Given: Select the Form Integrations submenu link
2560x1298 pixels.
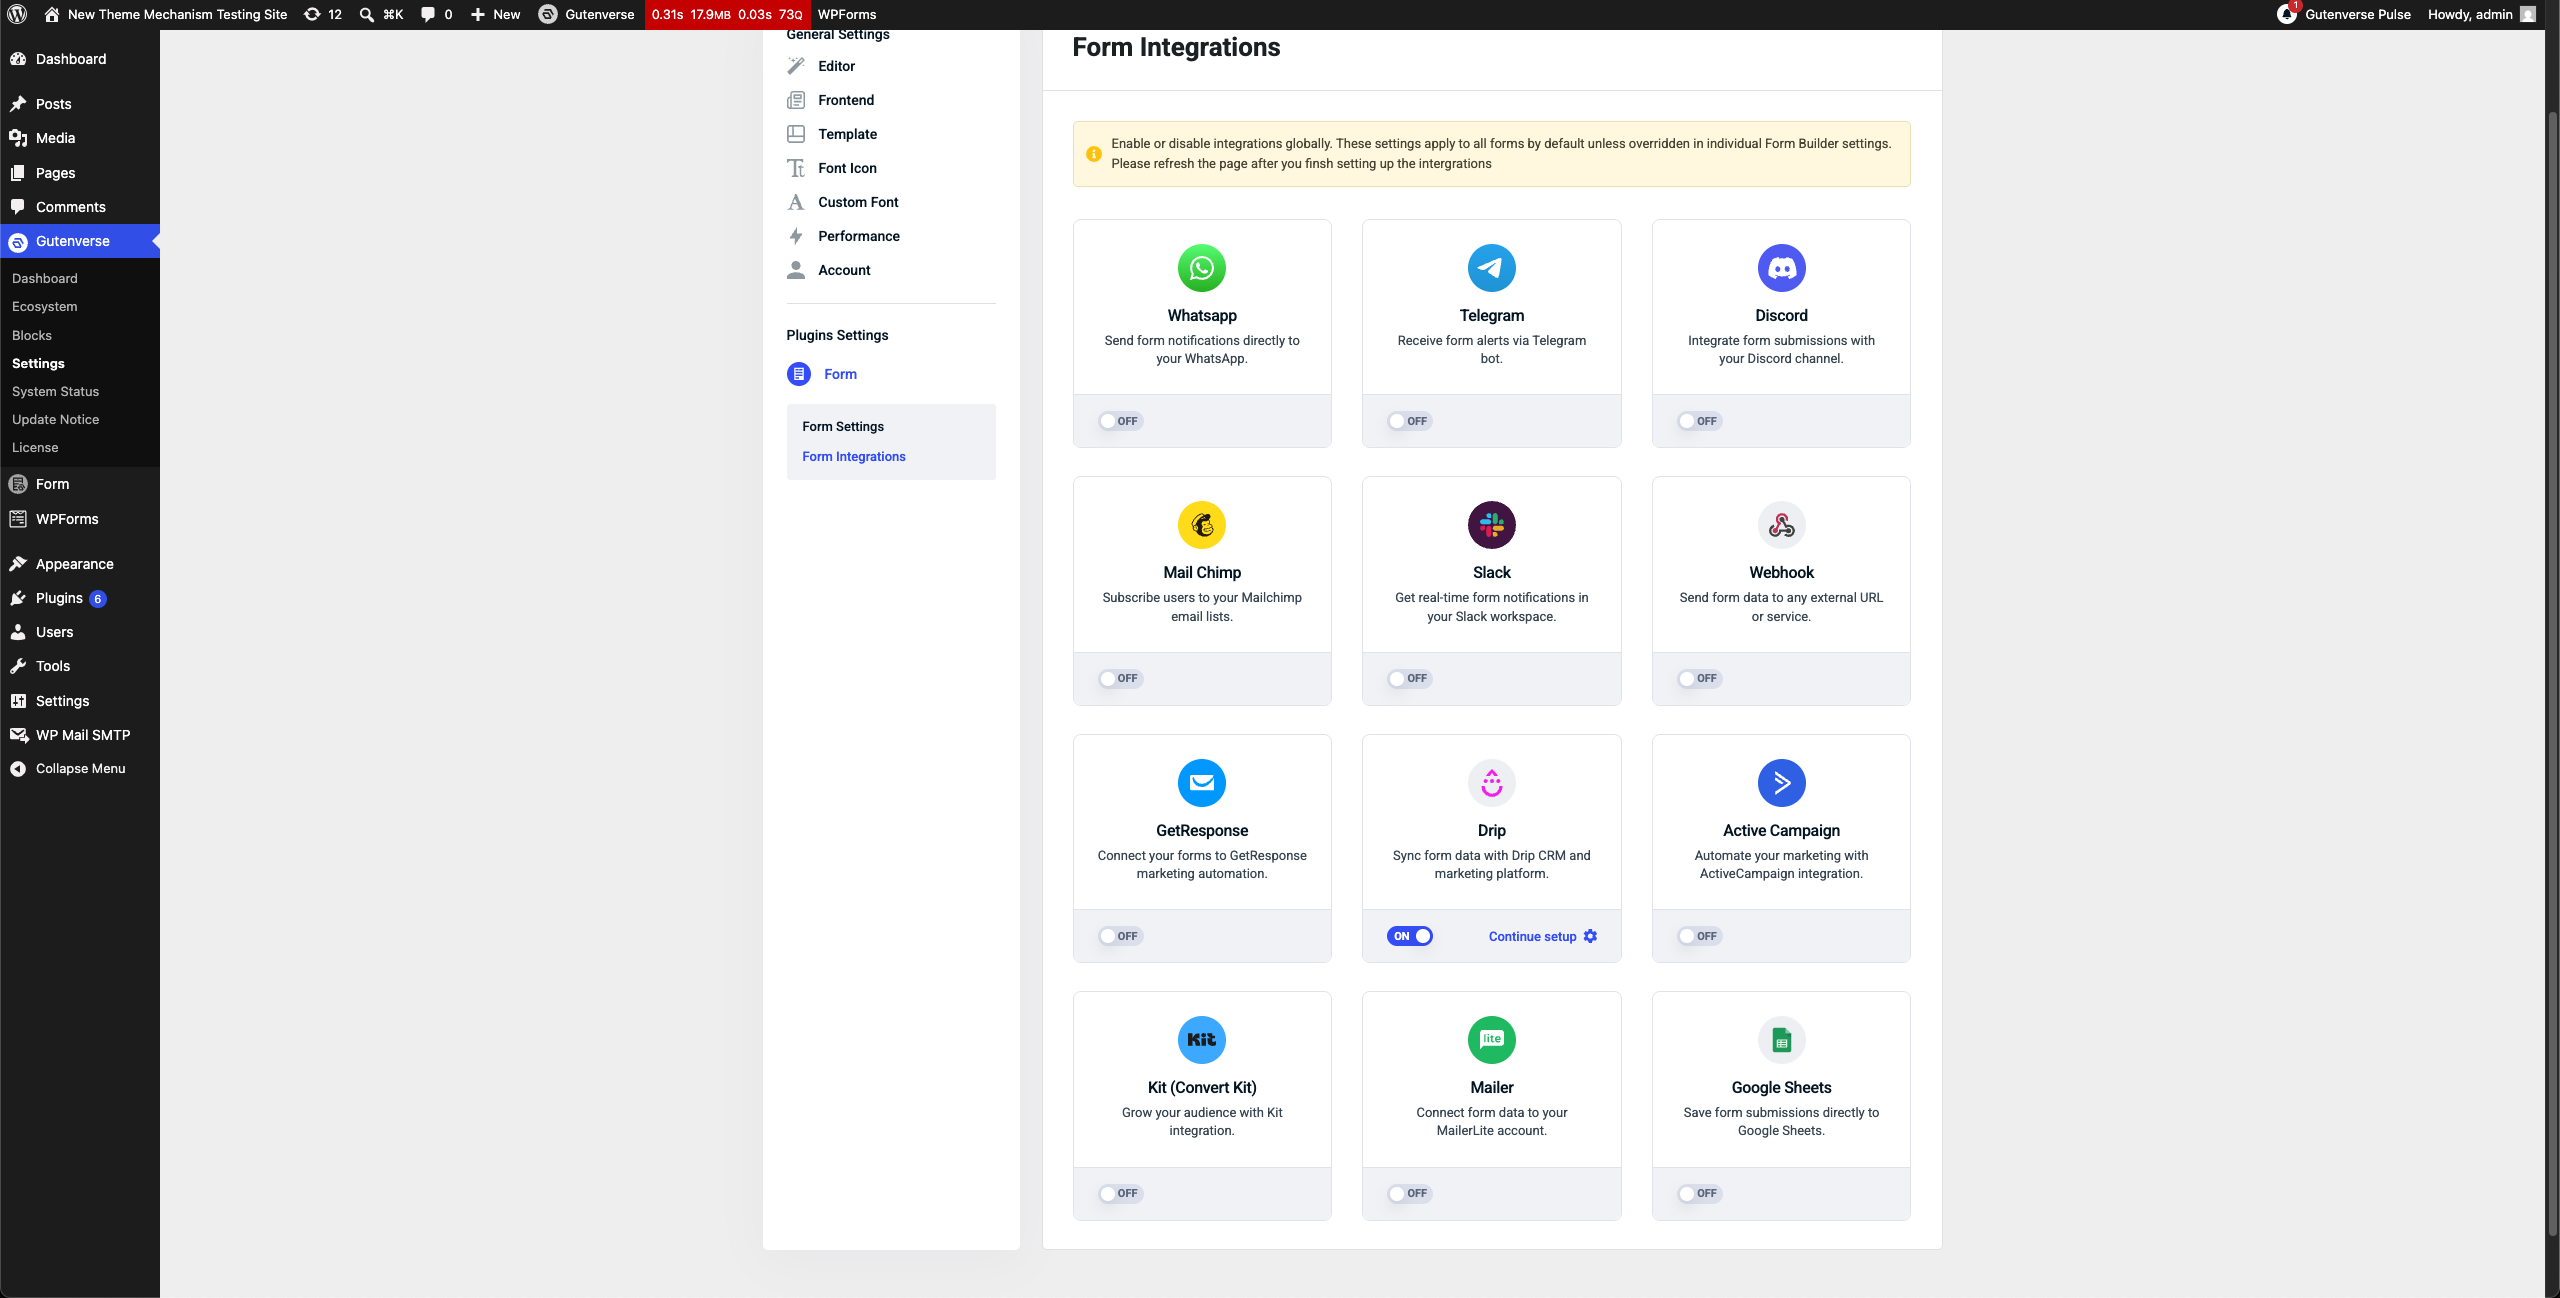Looking at the screenshot, I should click(x=854, y=456).
